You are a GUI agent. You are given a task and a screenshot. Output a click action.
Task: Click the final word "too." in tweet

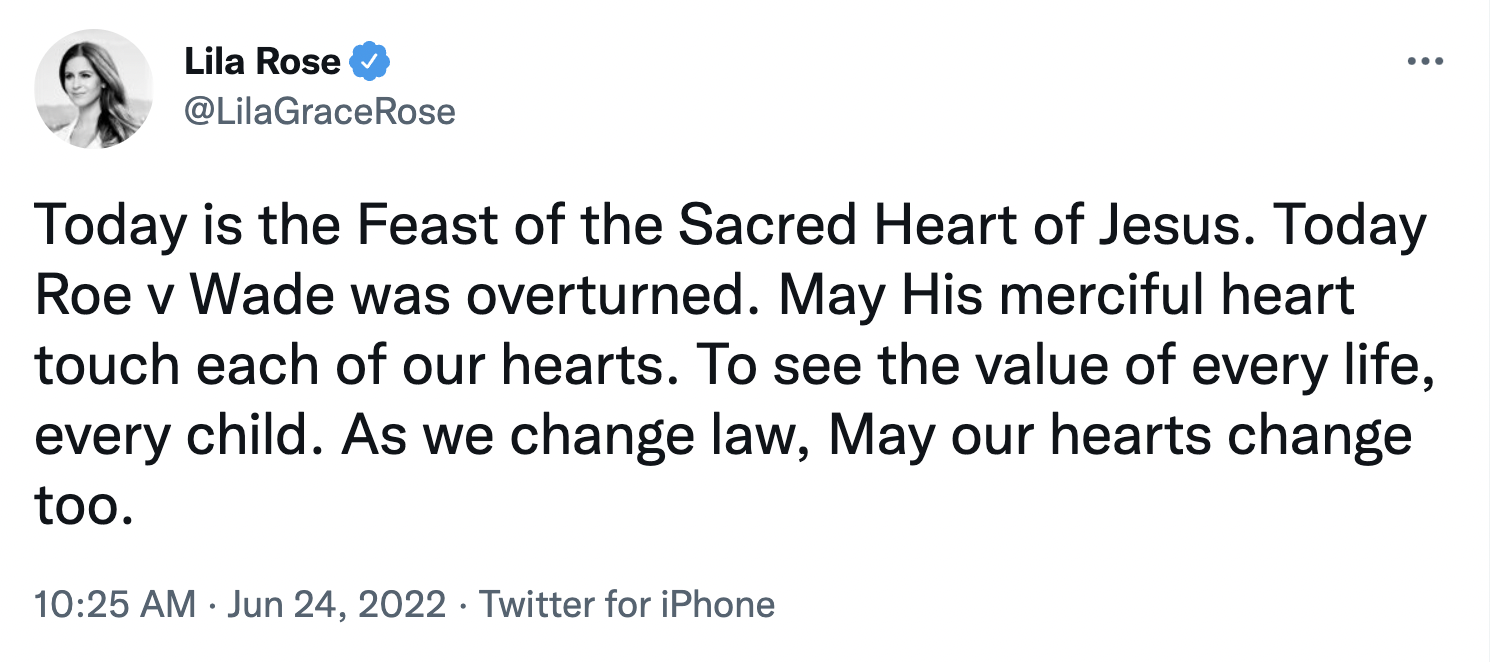tap(84, 506)
